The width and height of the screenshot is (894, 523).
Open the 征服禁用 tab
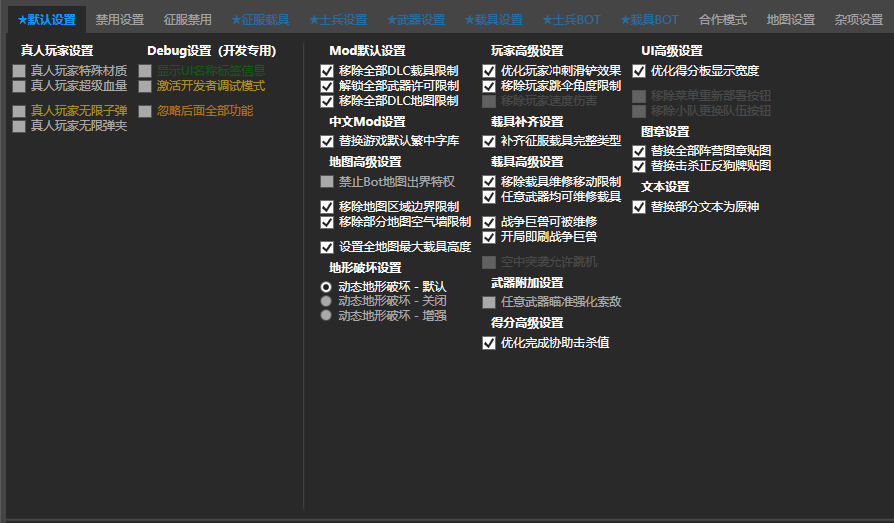(187, 20)
